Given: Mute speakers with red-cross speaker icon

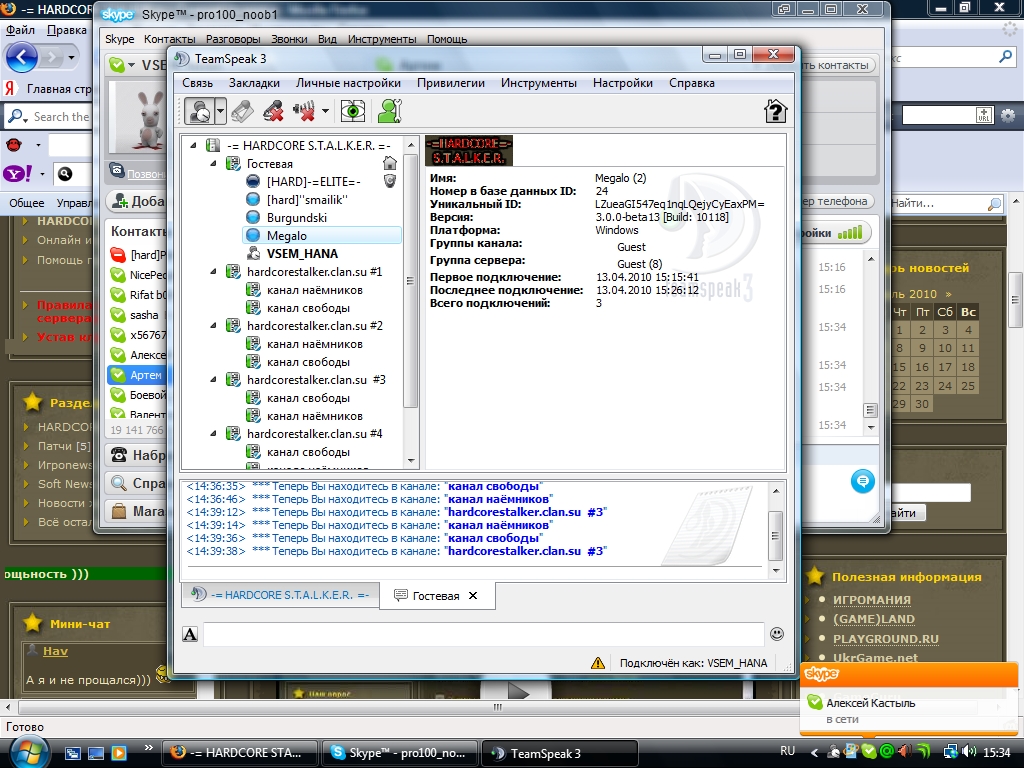Looking at the screenshot, I should pos(304,111).
